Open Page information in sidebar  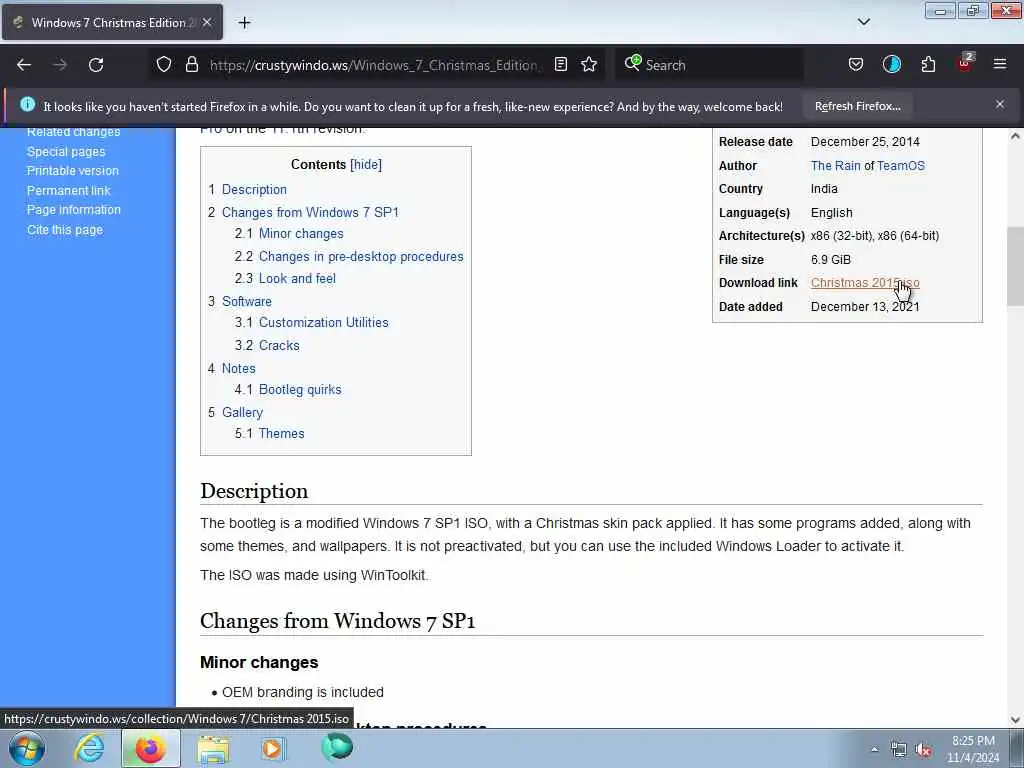pyautogui.click(x=74, y=210)
